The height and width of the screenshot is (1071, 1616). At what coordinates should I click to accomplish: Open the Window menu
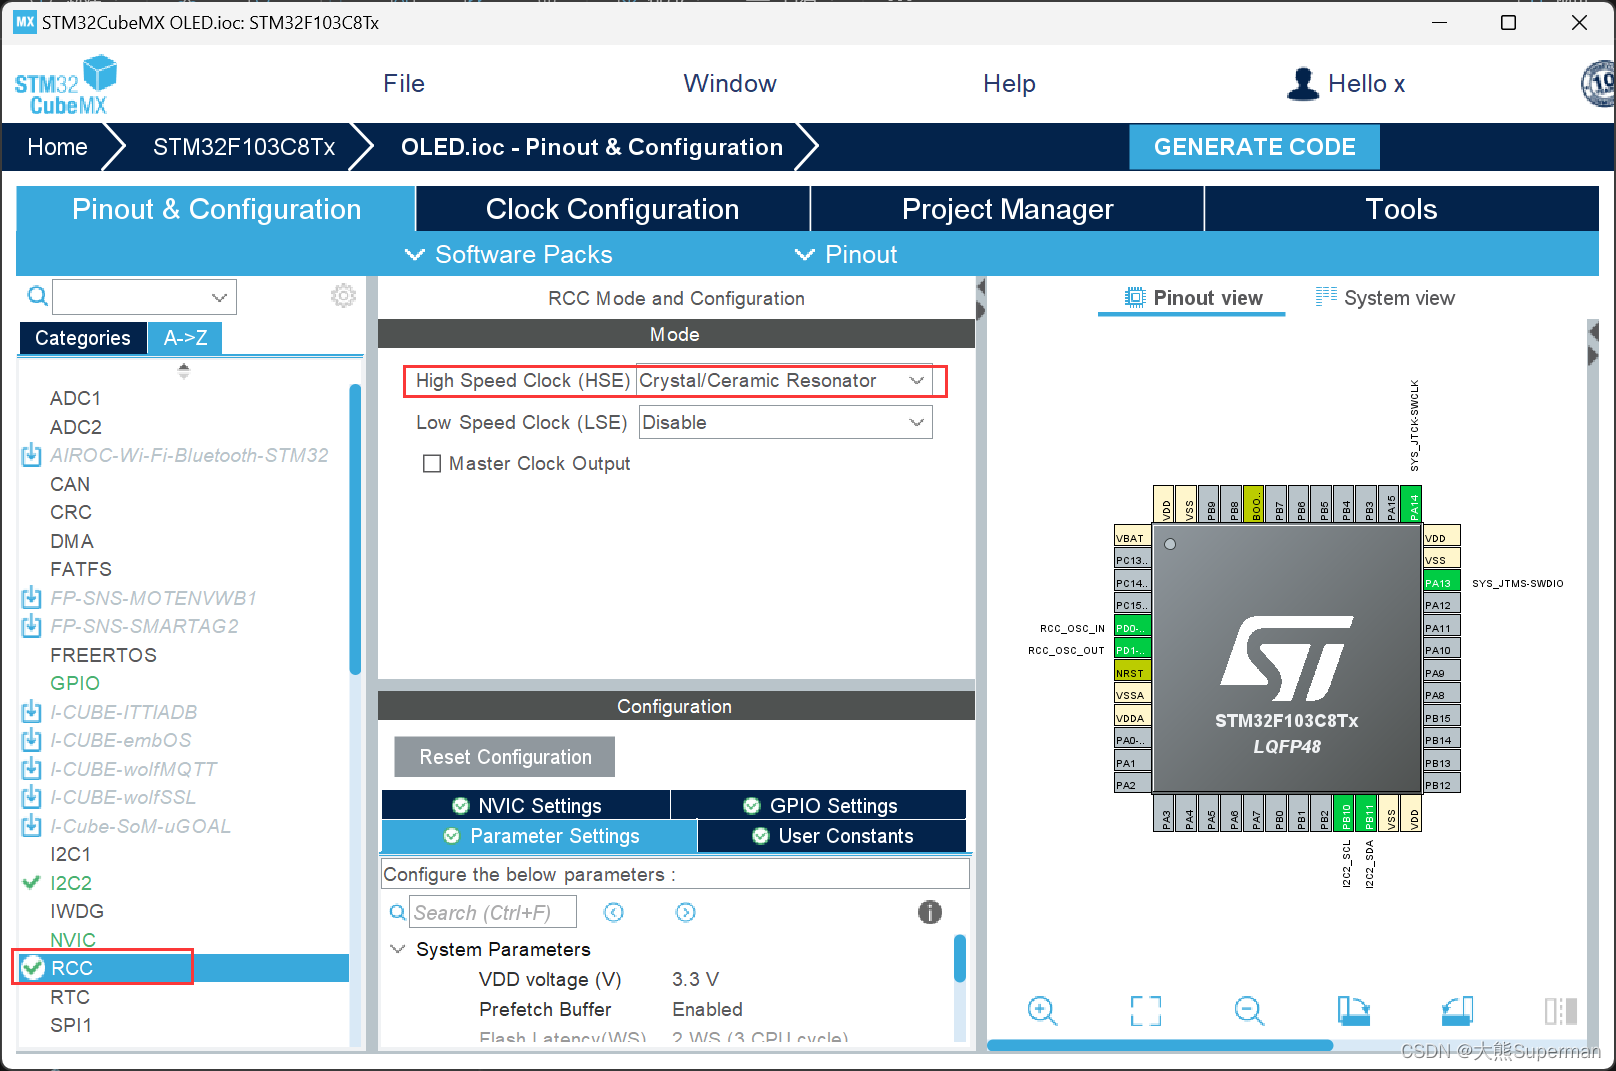730,84
